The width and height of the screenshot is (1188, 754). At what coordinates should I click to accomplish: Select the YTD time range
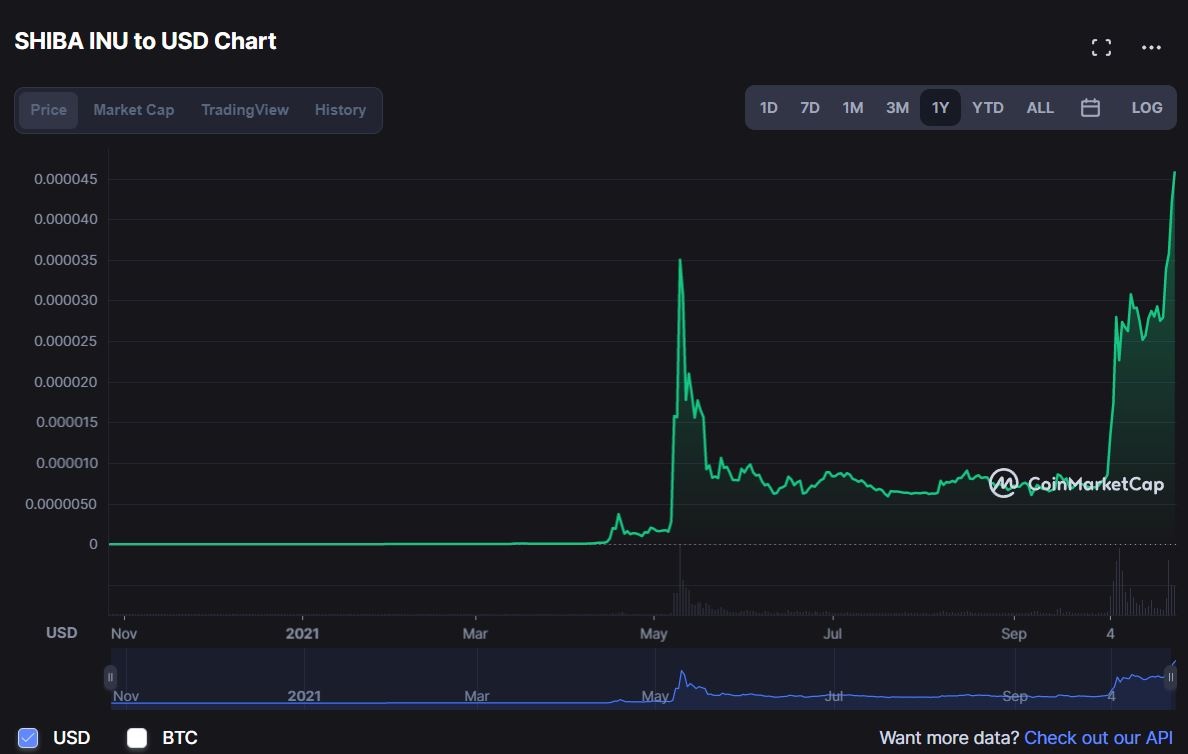point(987,108)
